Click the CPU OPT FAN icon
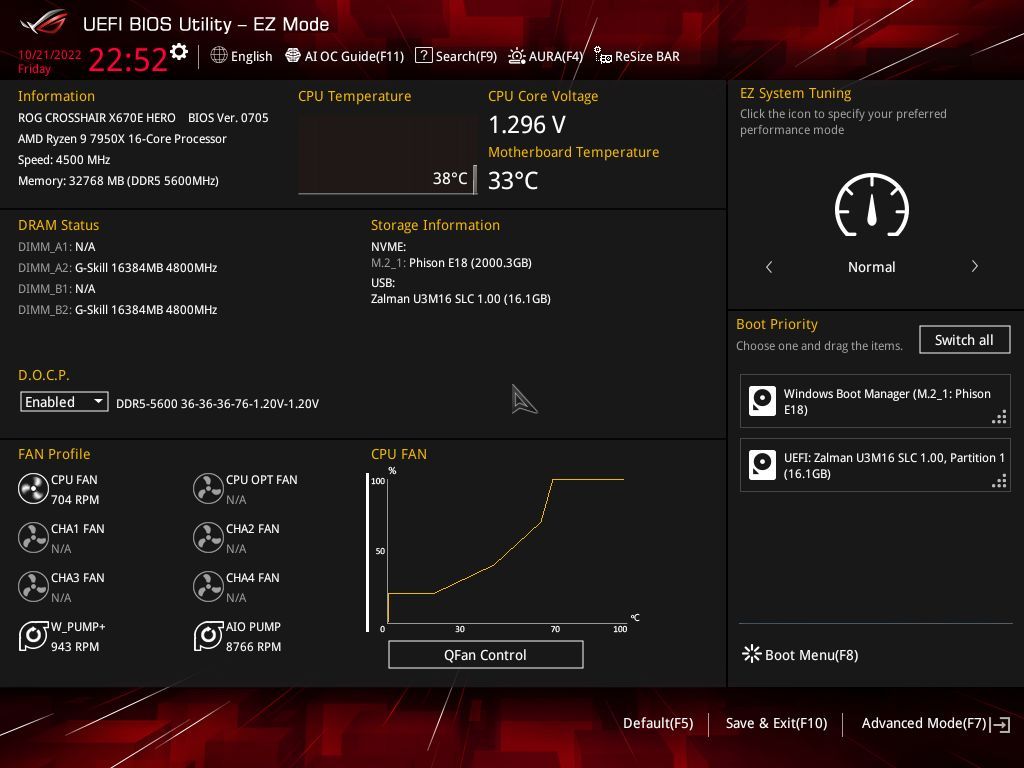1024x768 pixels. (208, 488)
